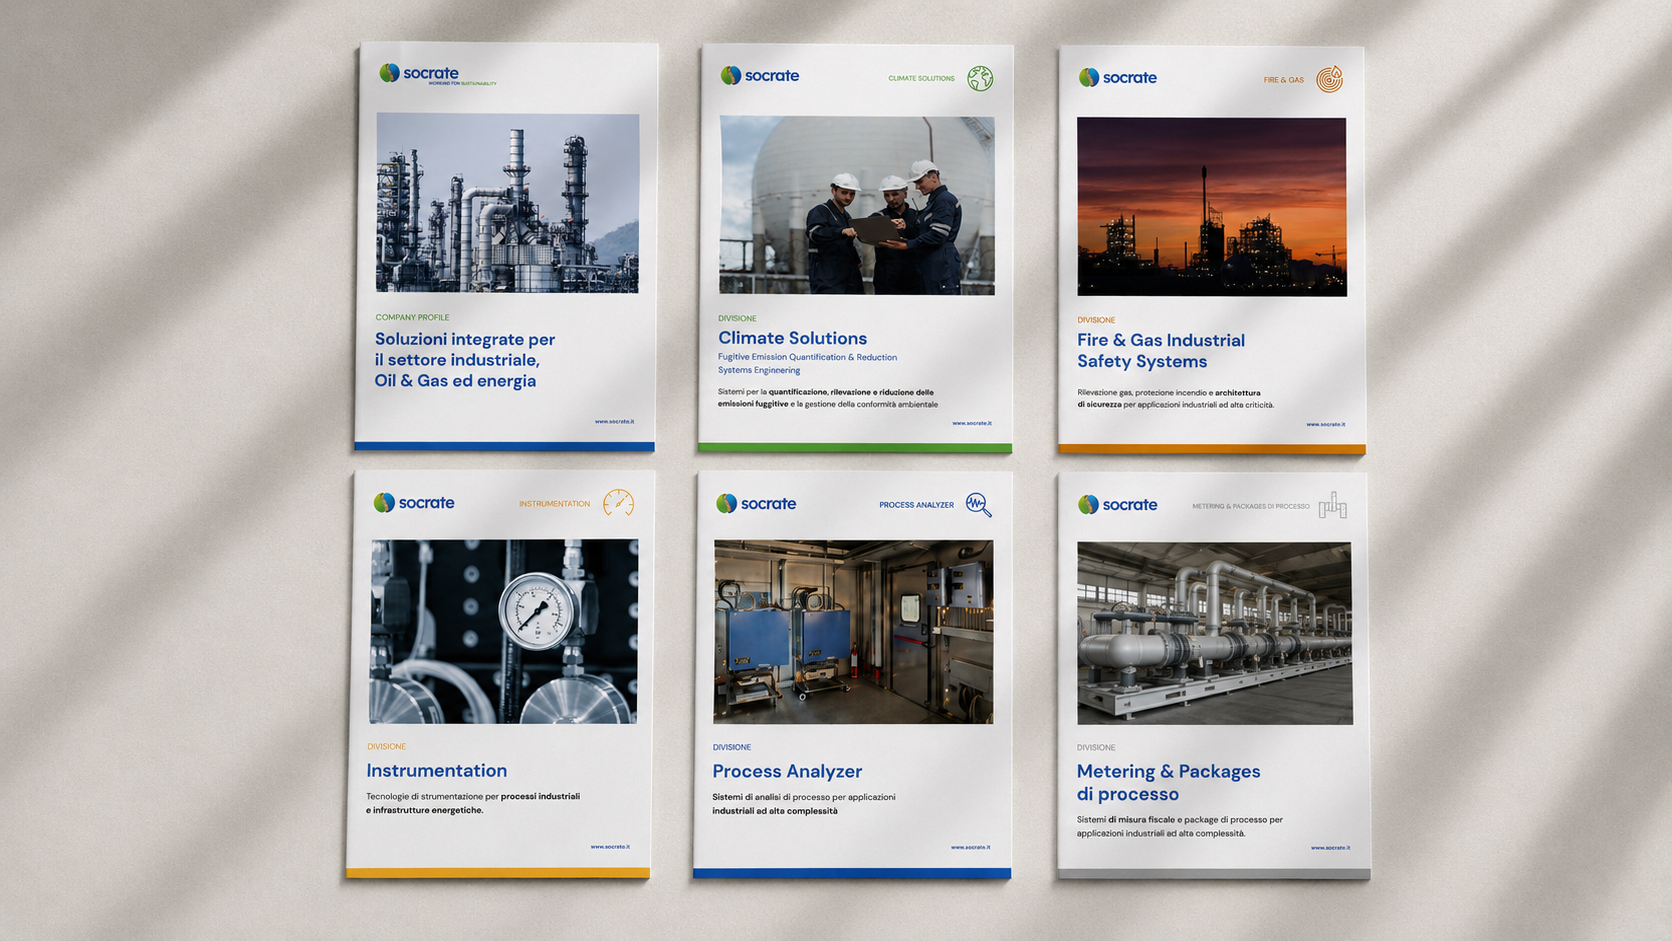Click the "Instrumentation" brochure title

436,770
